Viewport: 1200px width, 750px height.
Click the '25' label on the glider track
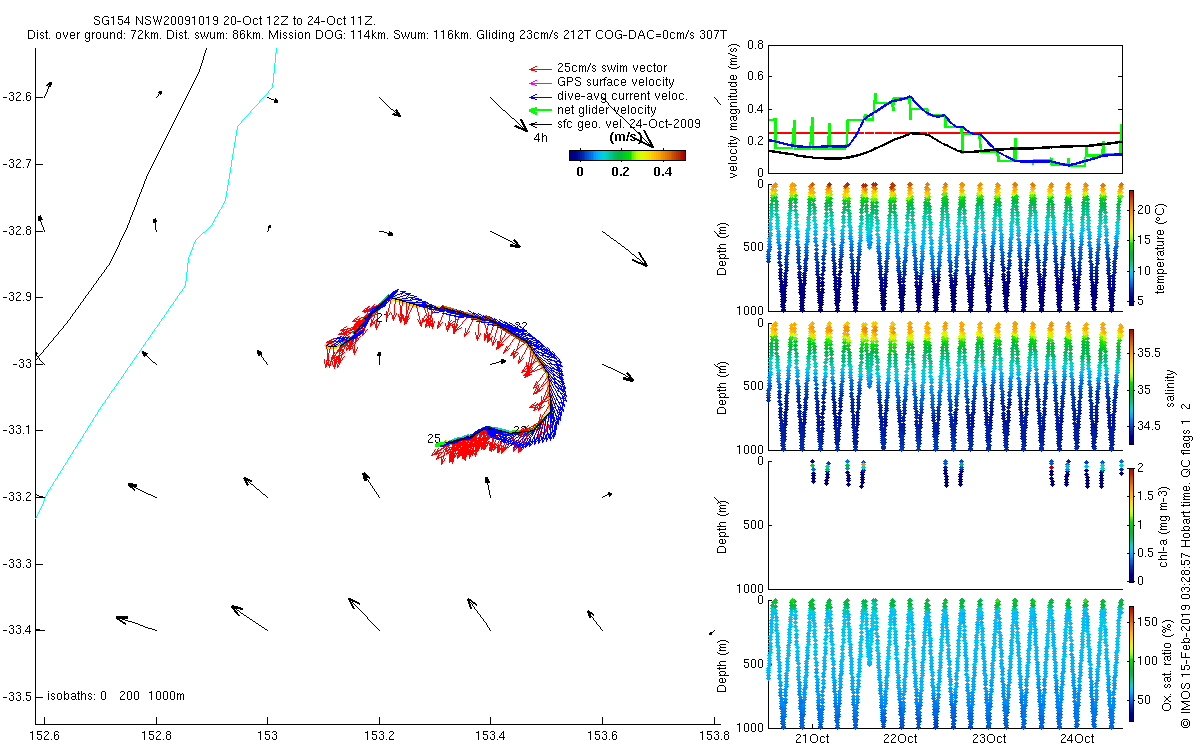434,438
